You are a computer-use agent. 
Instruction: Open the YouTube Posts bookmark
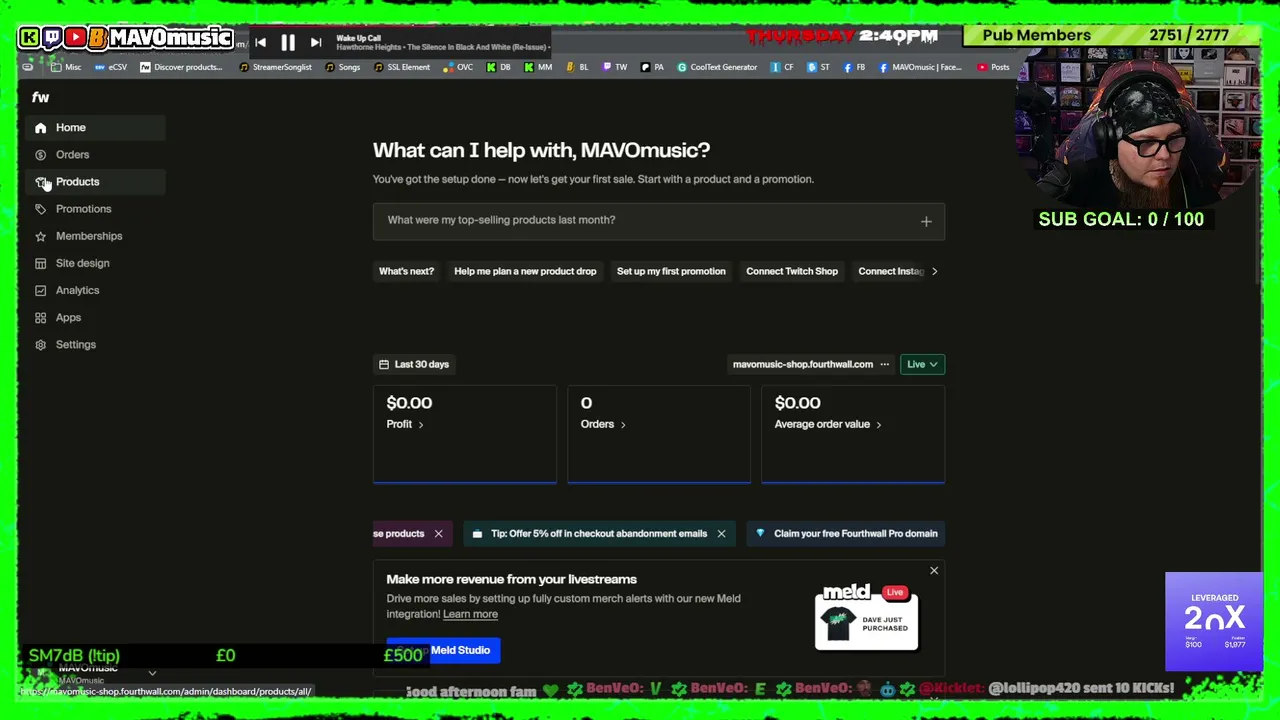pos(993,67)
